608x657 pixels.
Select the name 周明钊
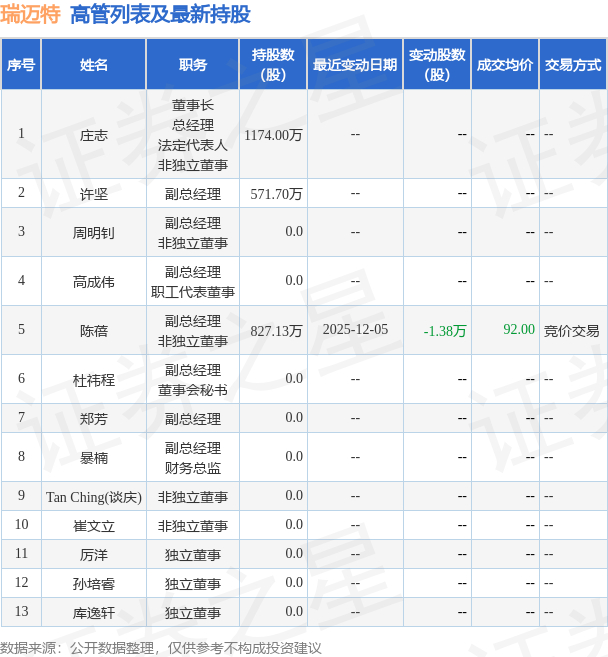(94, 233)
